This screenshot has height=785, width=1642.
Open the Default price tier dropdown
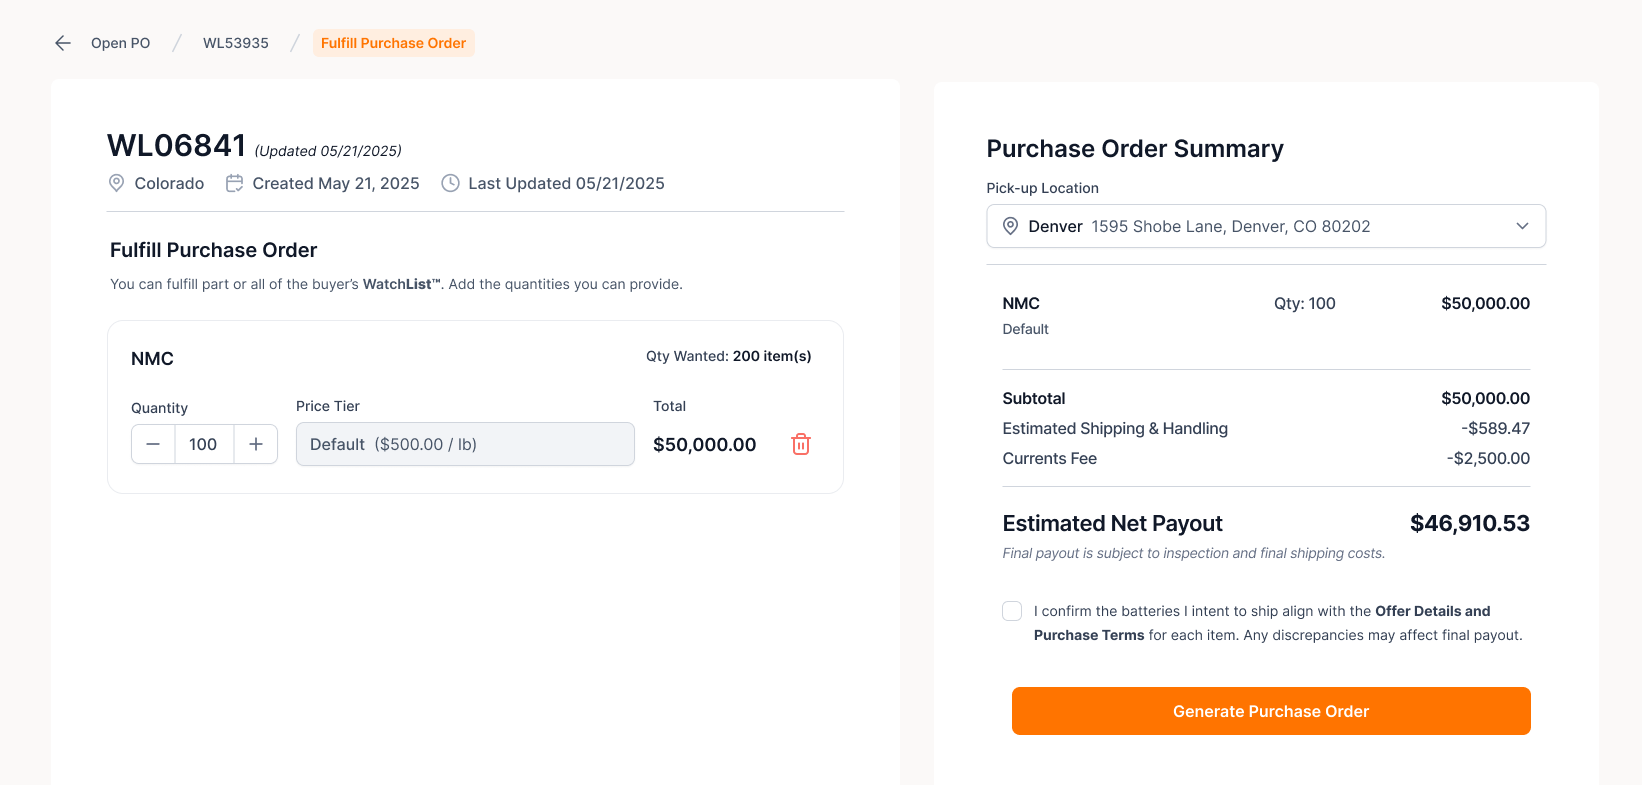coord(465,444)
